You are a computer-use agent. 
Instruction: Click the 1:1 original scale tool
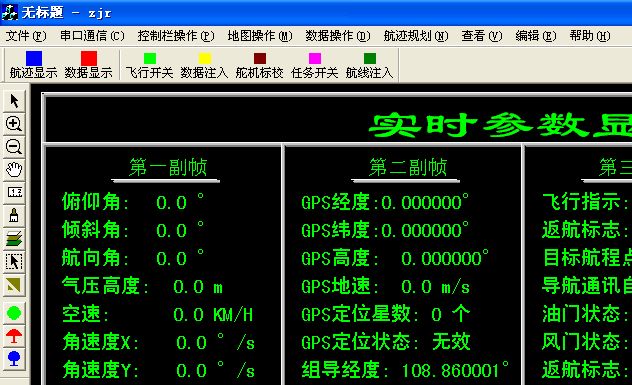14,193
